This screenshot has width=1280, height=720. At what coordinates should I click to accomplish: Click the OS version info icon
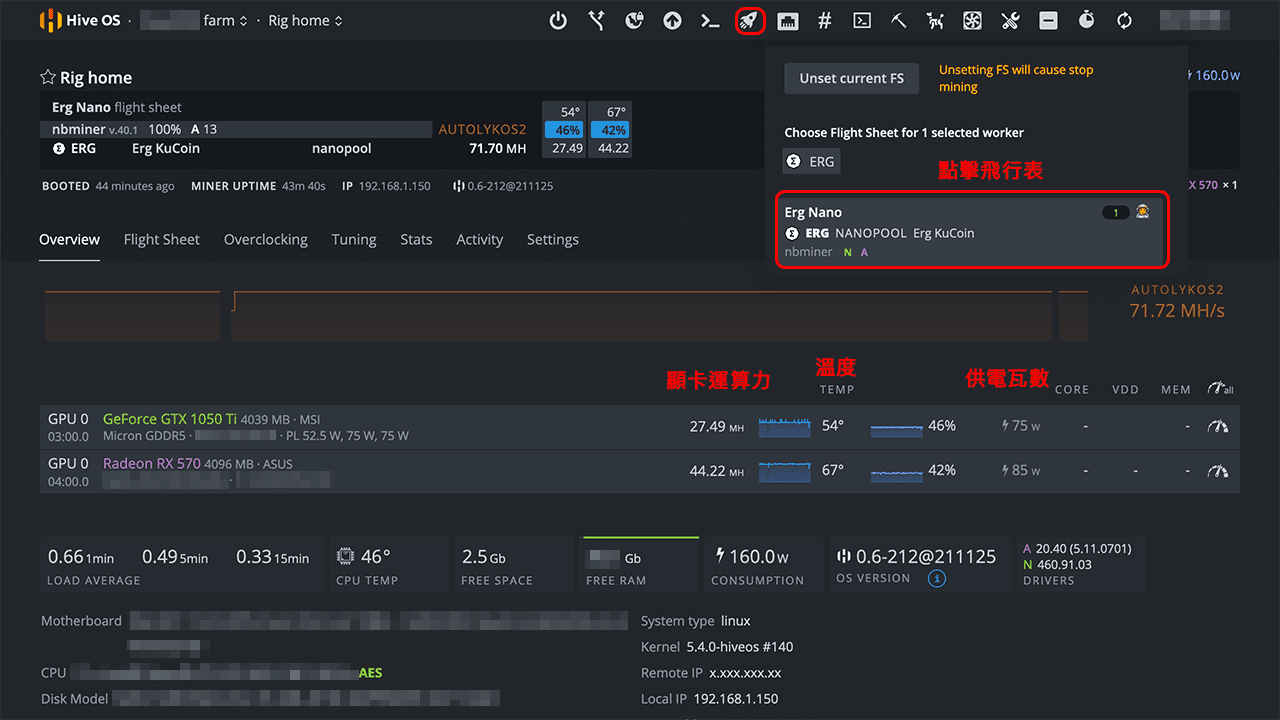(x=936, y=578)
